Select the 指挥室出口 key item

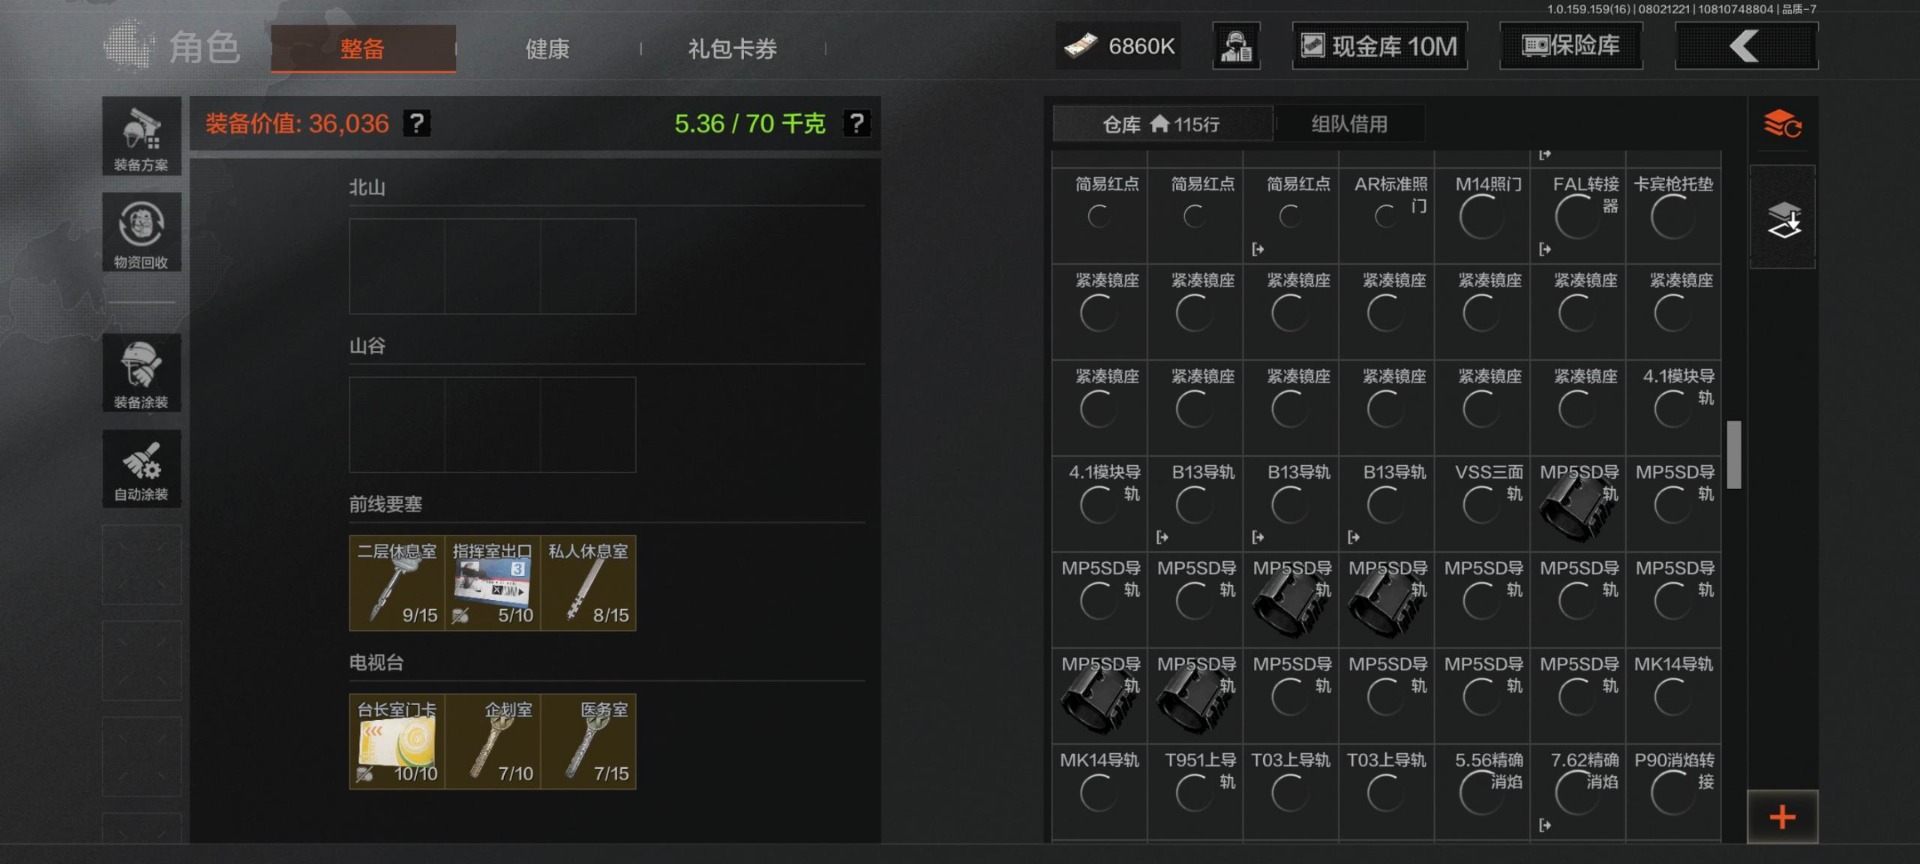click(493, 583)
